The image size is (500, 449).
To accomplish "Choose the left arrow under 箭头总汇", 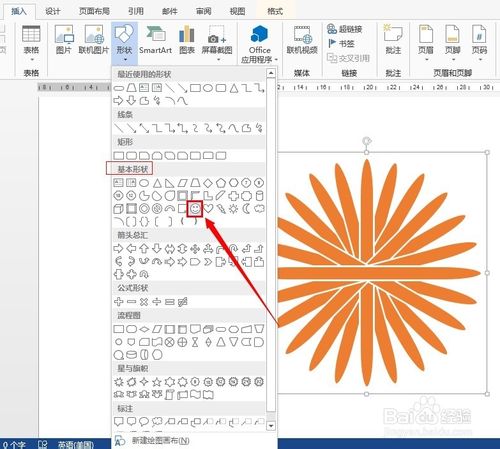I will [131, 249].
